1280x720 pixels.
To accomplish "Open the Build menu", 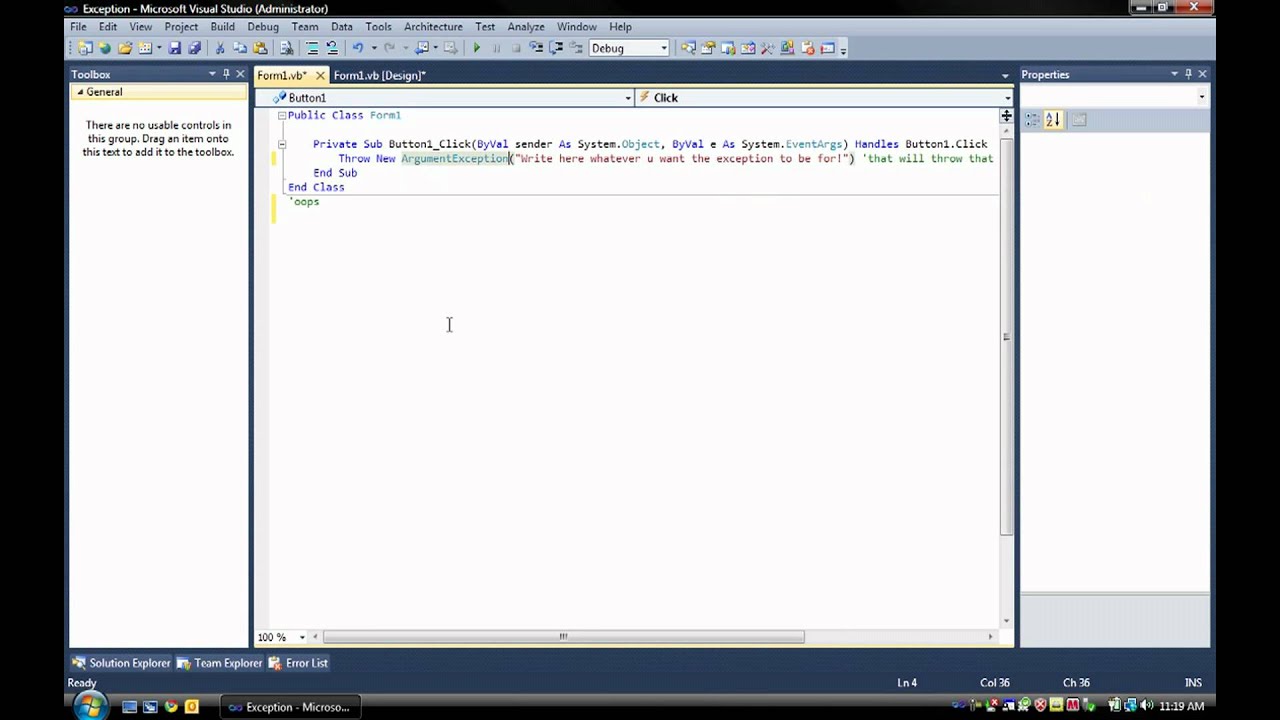I will [222, 27].
